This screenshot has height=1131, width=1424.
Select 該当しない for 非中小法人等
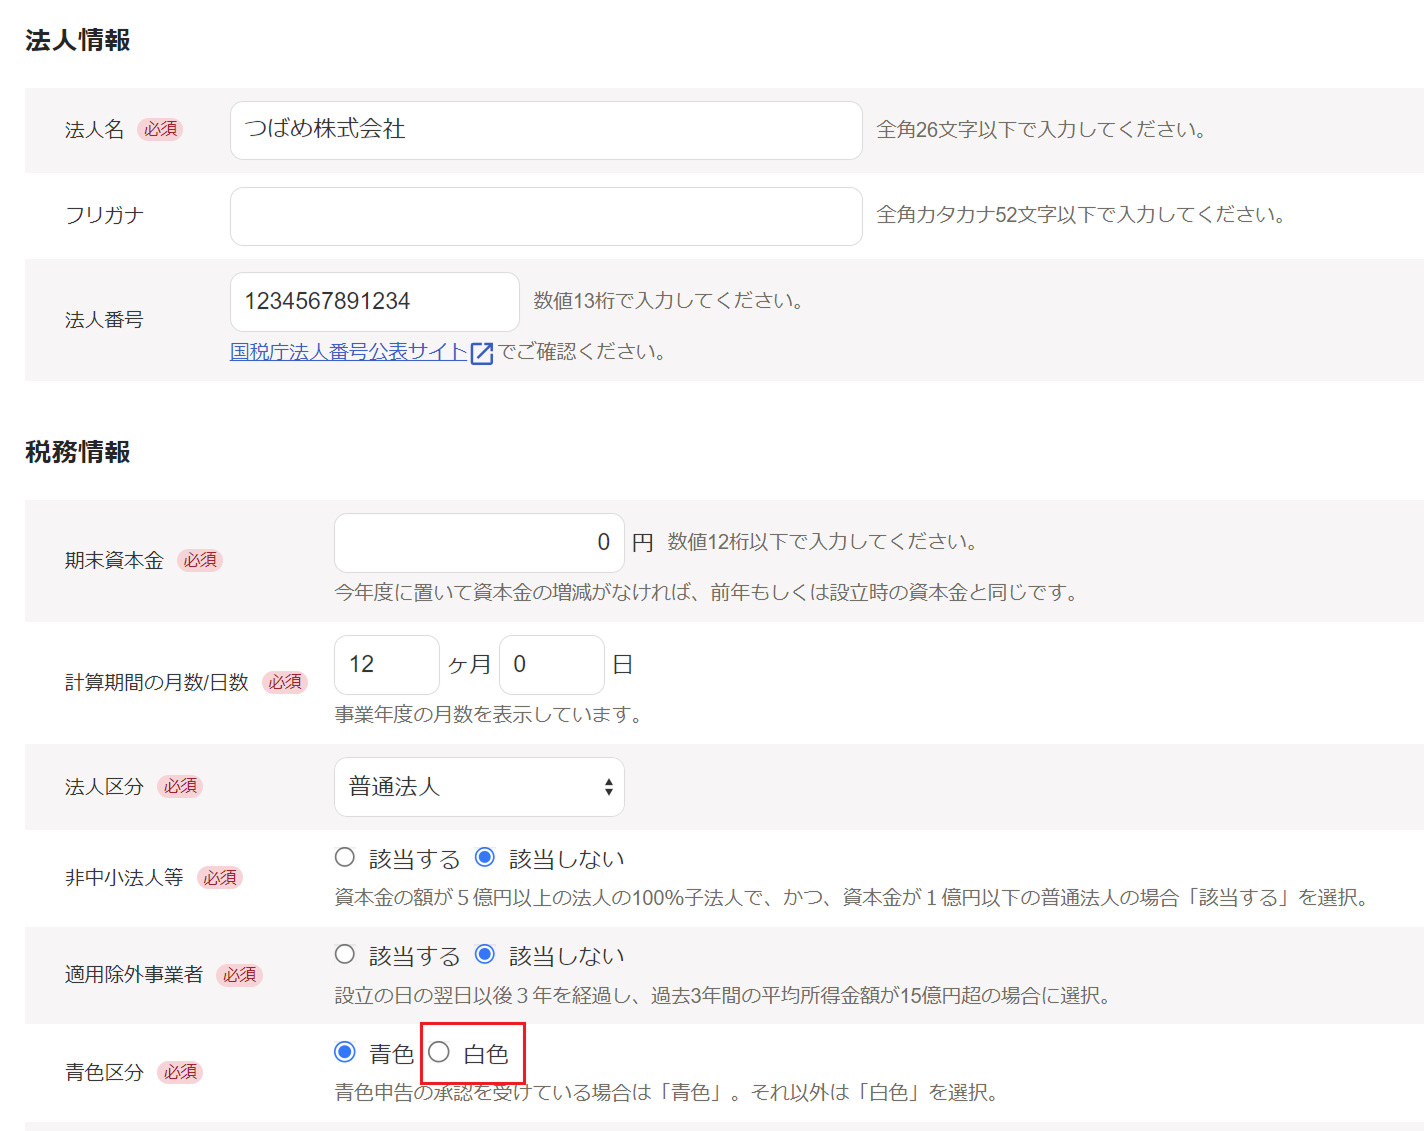pos(485,857)
